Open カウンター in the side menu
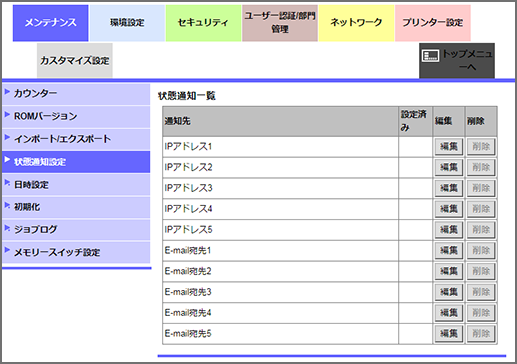 tap(76, 94)
